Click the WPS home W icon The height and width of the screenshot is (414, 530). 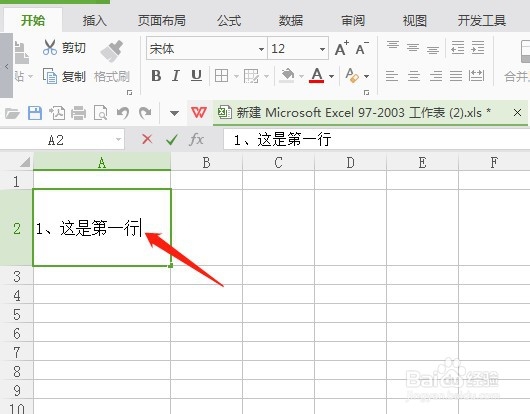tap(199, 113)
